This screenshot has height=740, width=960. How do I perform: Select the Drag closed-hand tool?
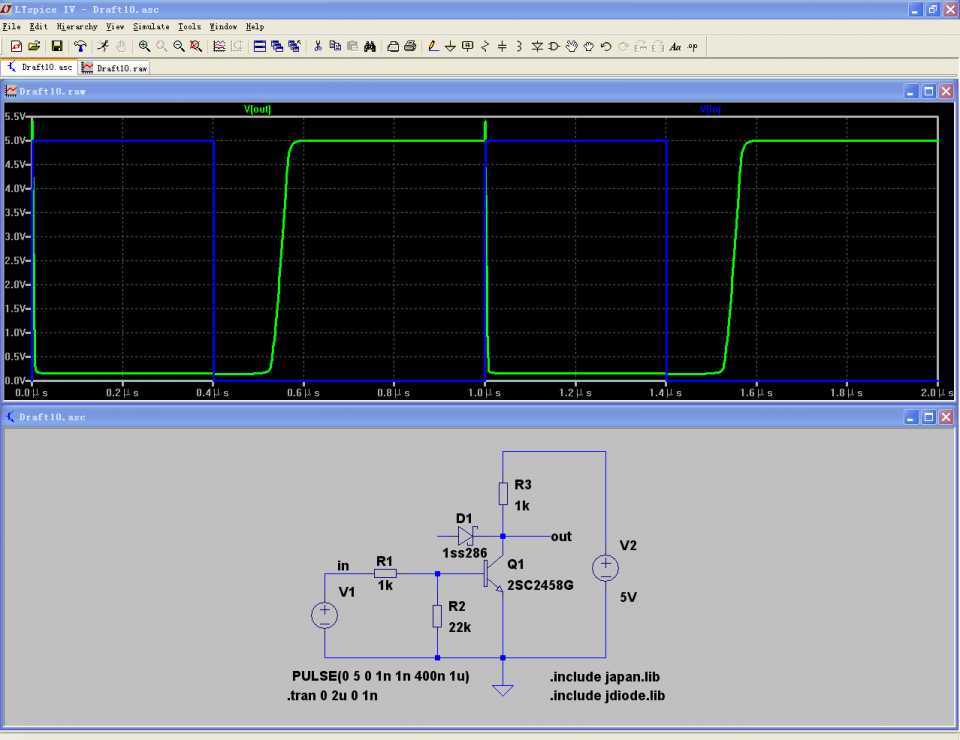click(x=588, y=46)
